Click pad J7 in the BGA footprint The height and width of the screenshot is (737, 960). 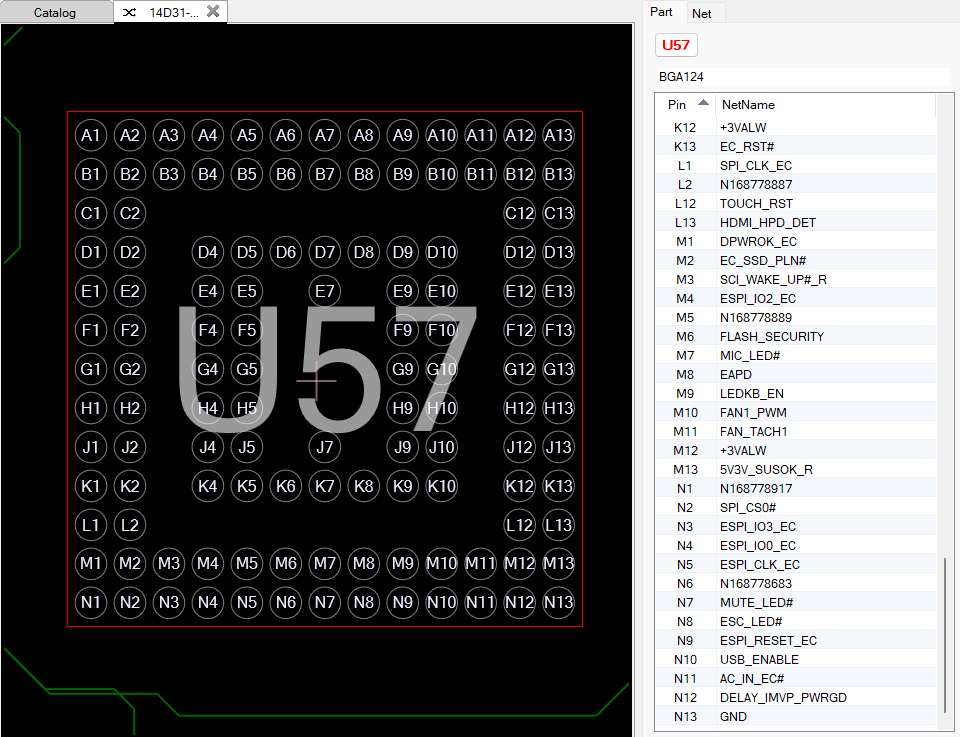click(x=324, y=447)
